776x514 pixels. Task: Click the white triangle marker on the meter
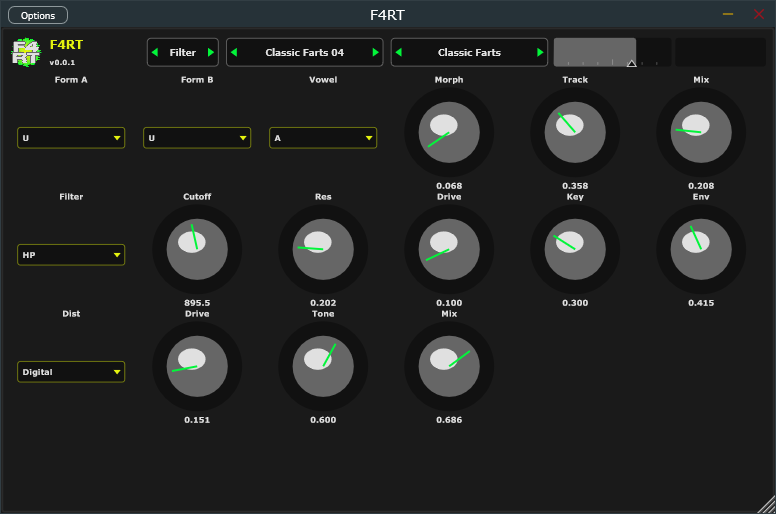(x=631, y=63)
